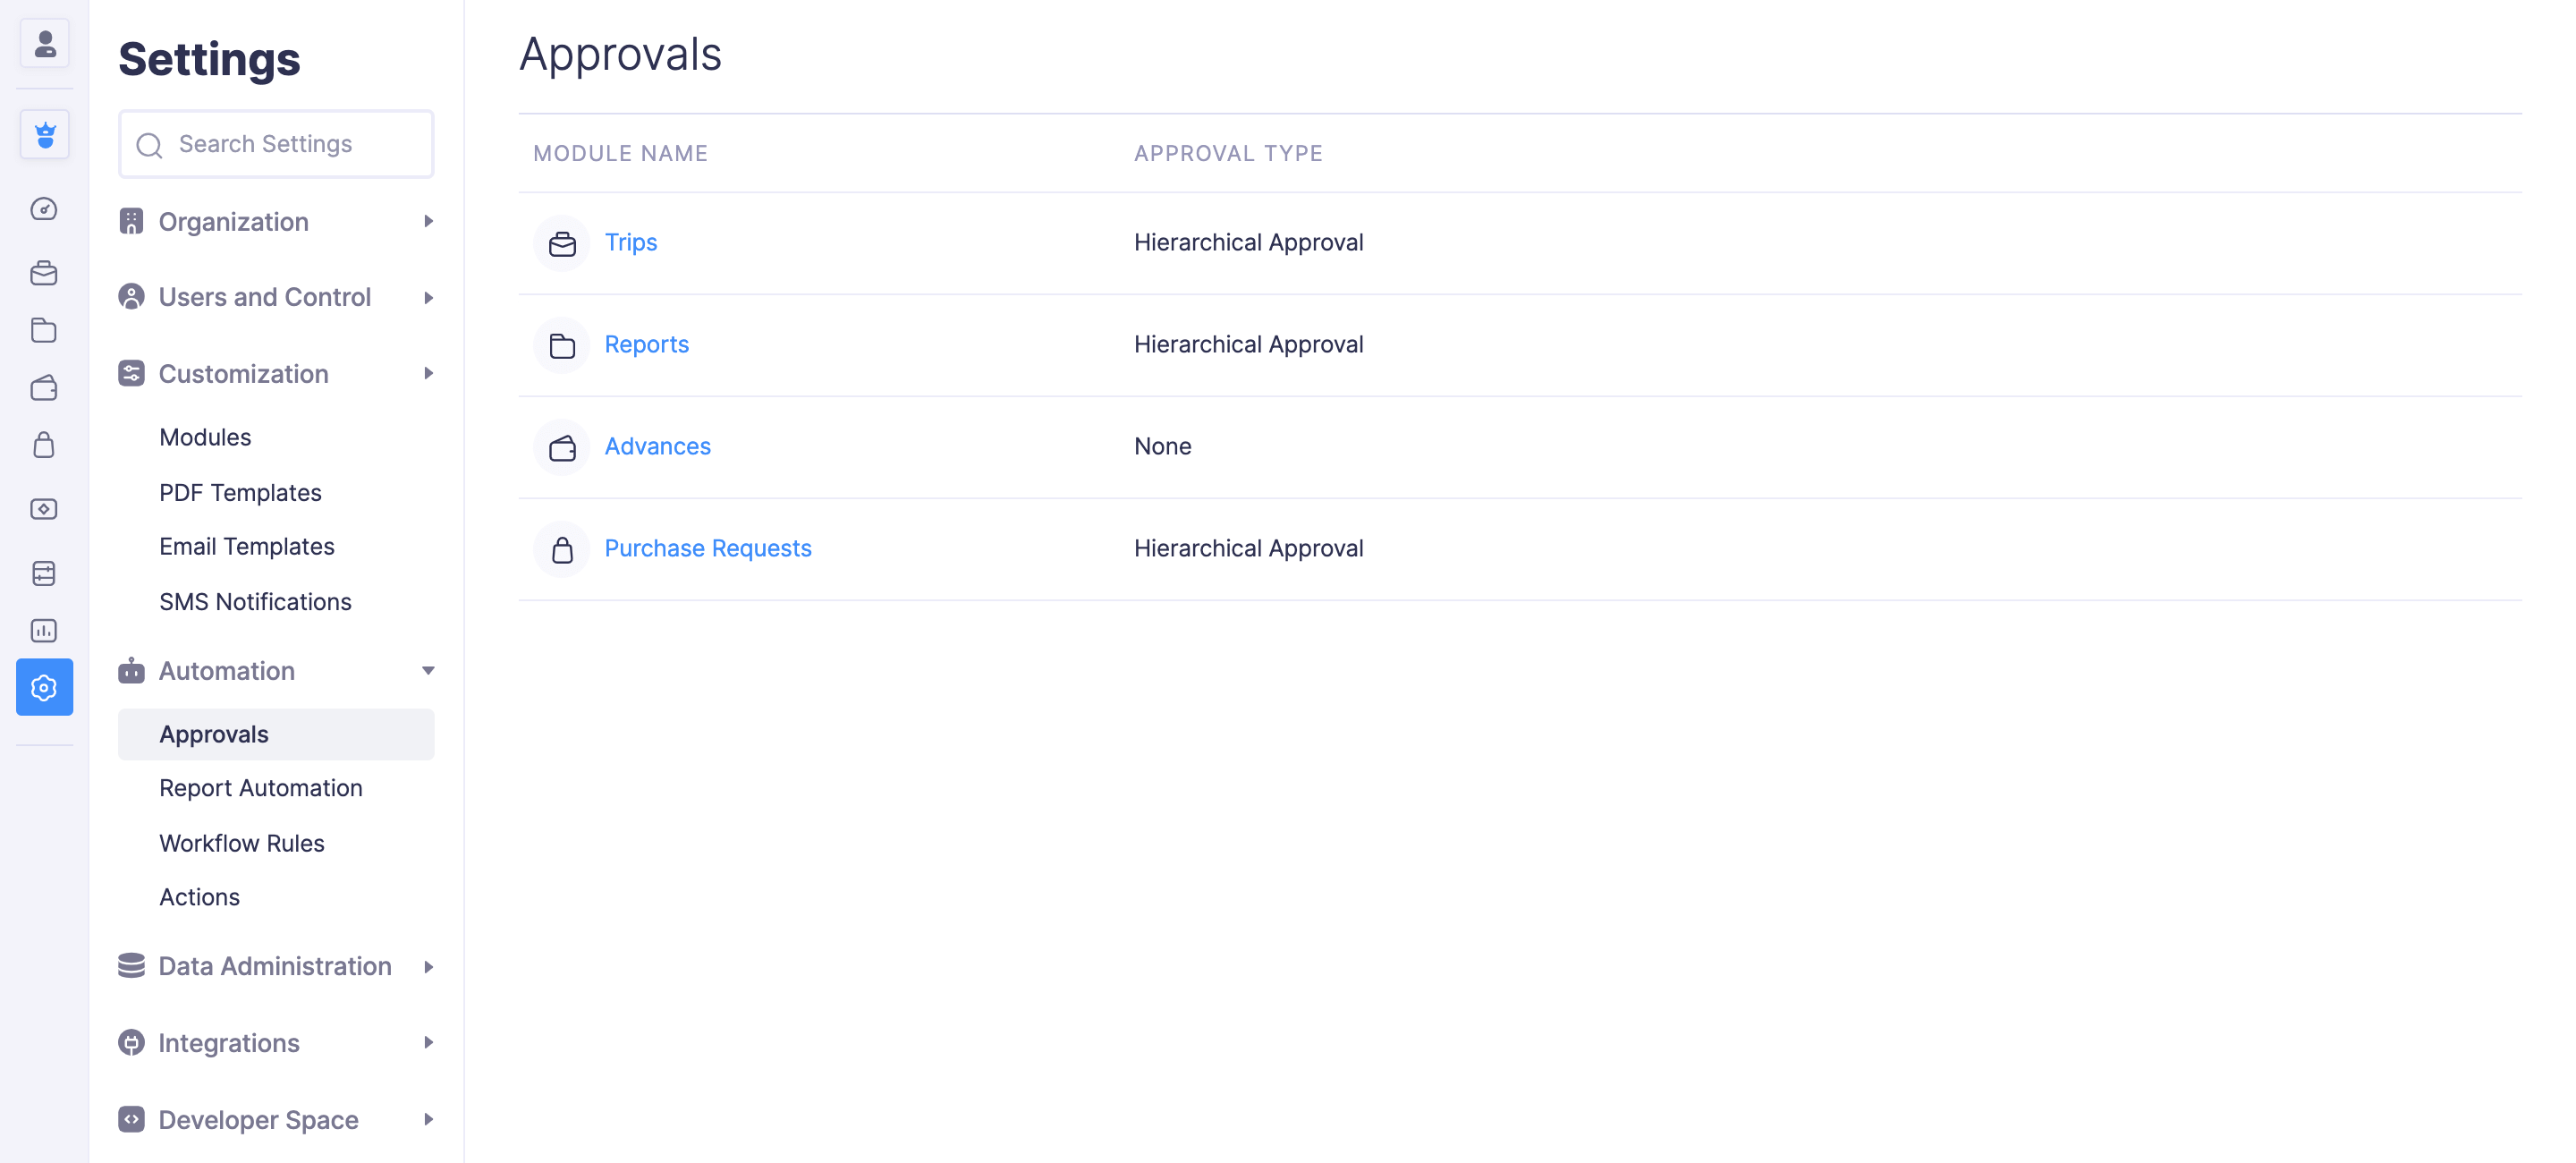
Task: Open the dashboard gauge icon in sidebar
Action: coord(44,209)
